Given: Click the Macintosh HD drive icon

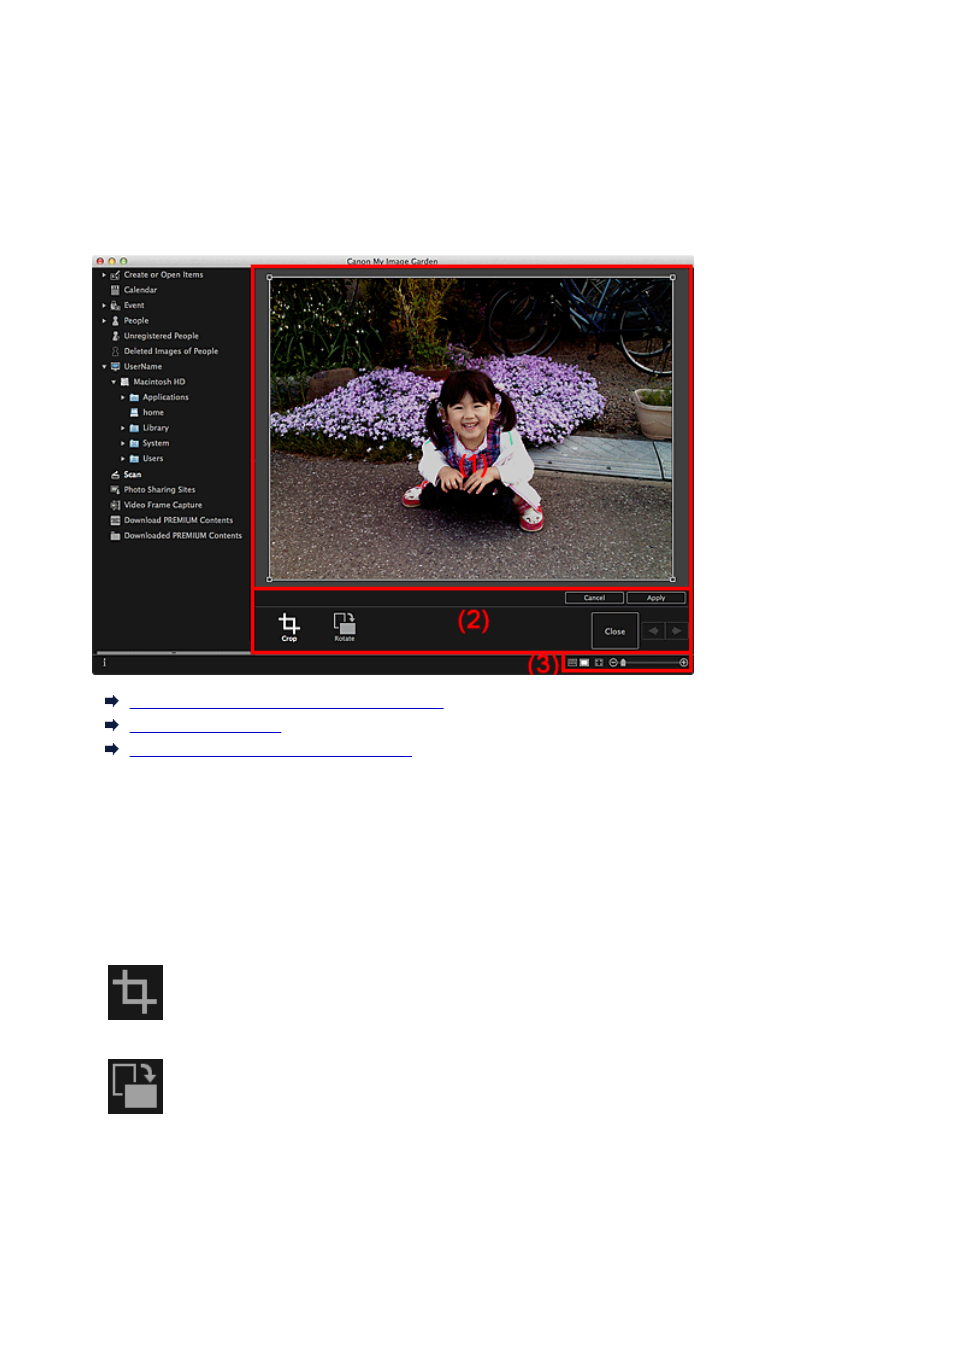Looking at the screenshot, I should tap(125, 382).
